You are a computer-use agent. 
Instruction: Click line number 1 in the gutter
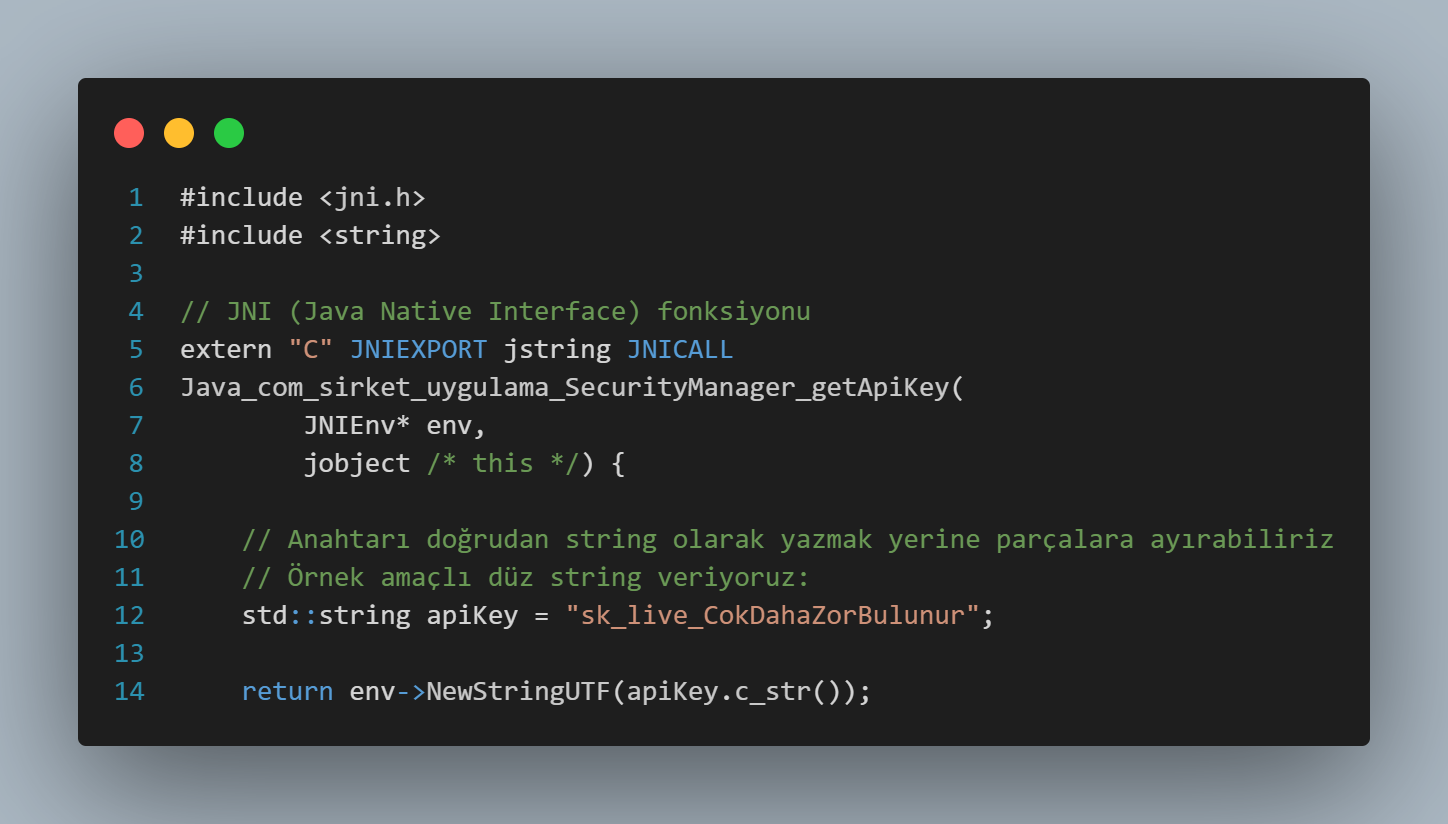pos(136,198)
